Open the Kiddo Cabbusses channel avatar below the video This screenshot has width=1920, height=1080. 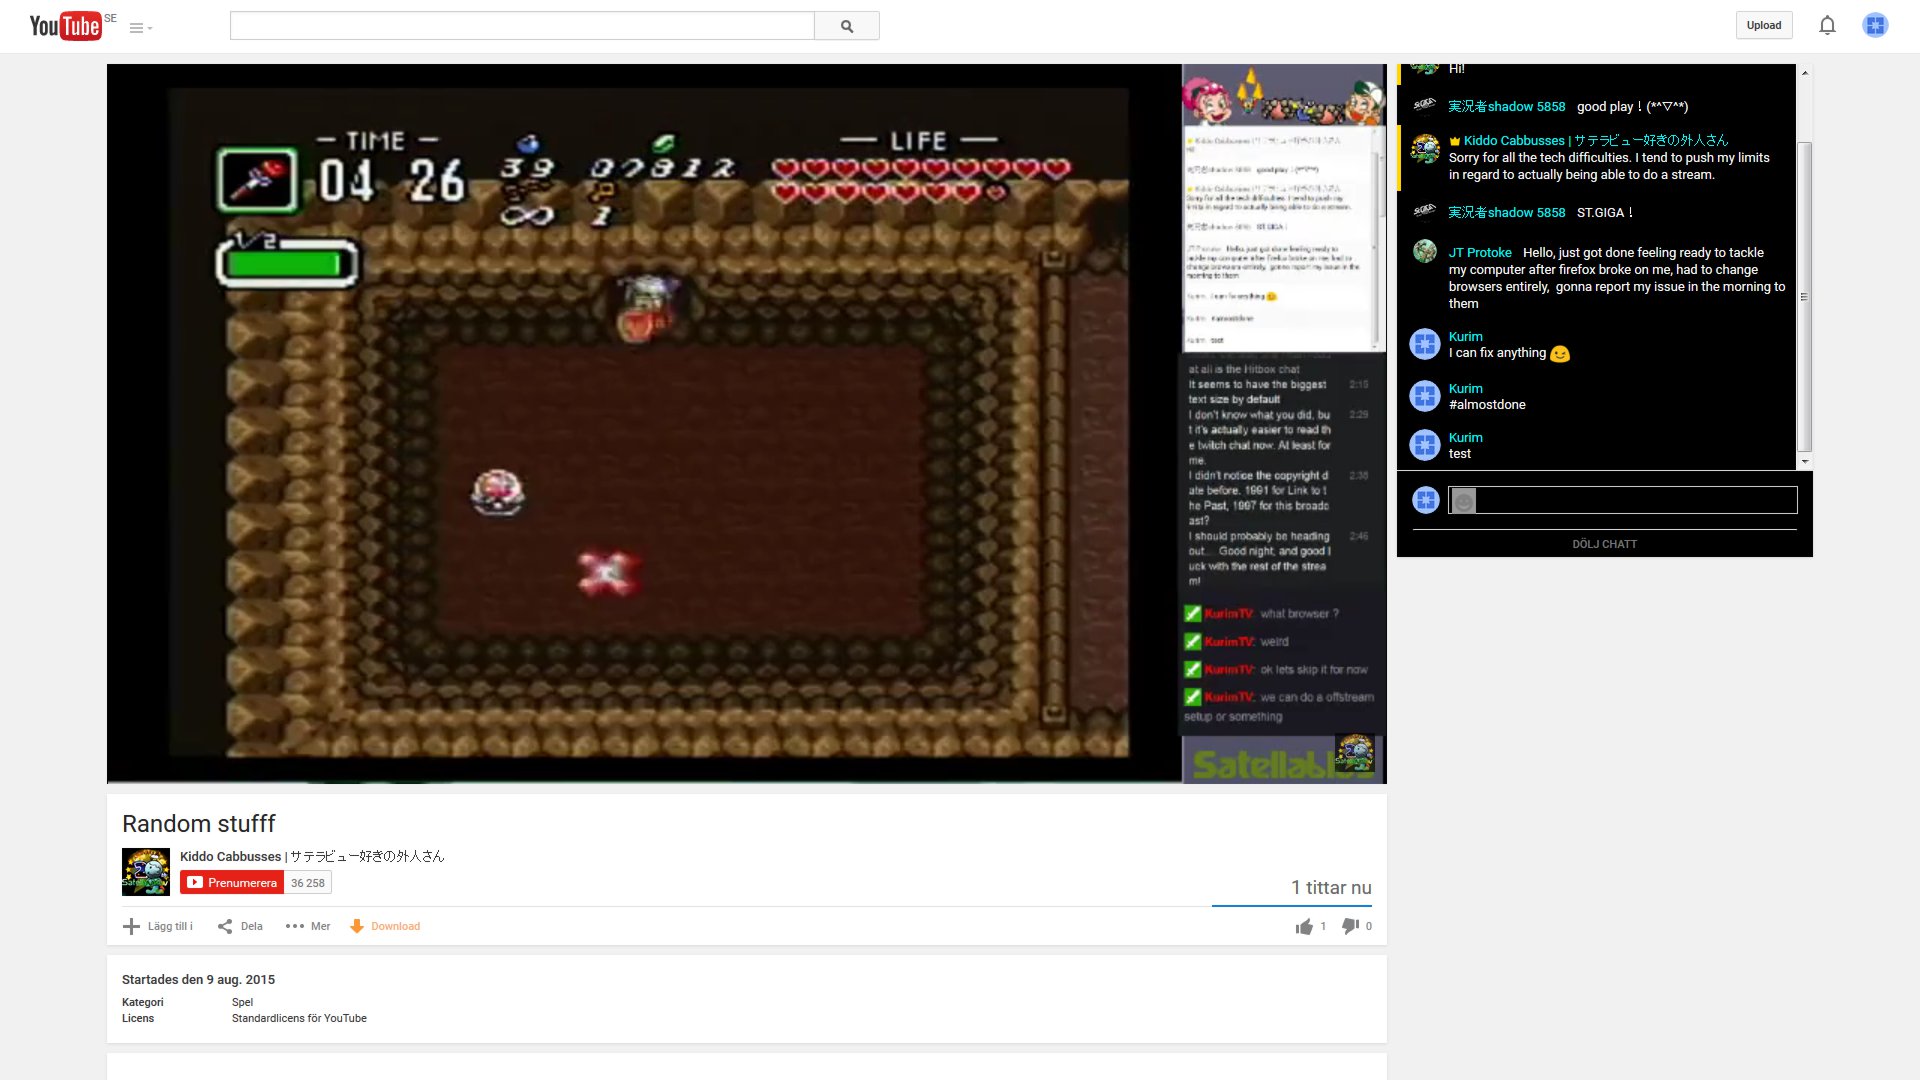(x=146, y=872)
